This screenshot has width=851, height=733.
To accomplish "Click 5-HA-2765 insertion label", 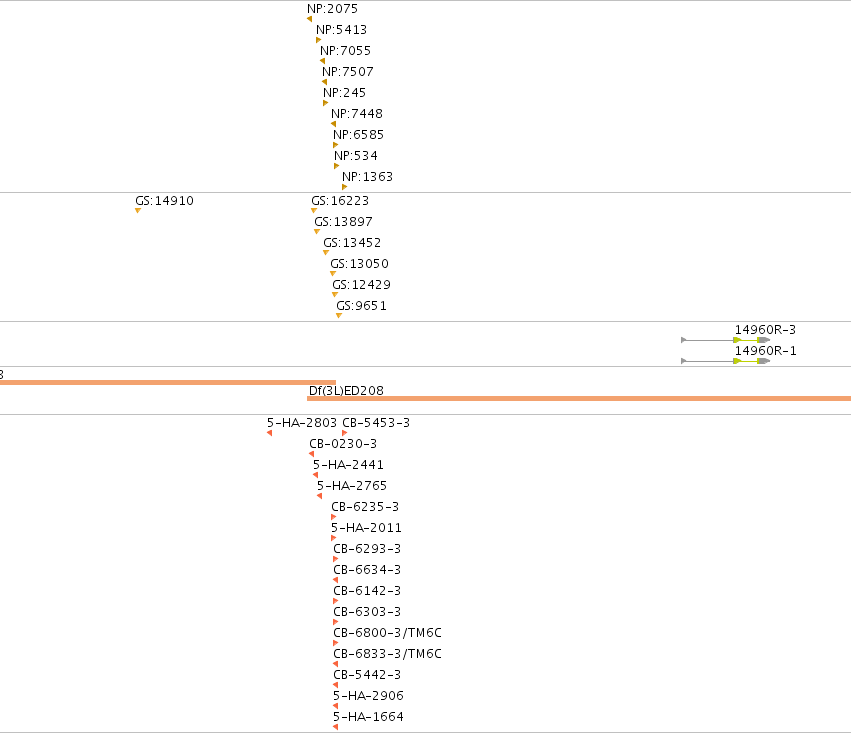I will 352,486.
